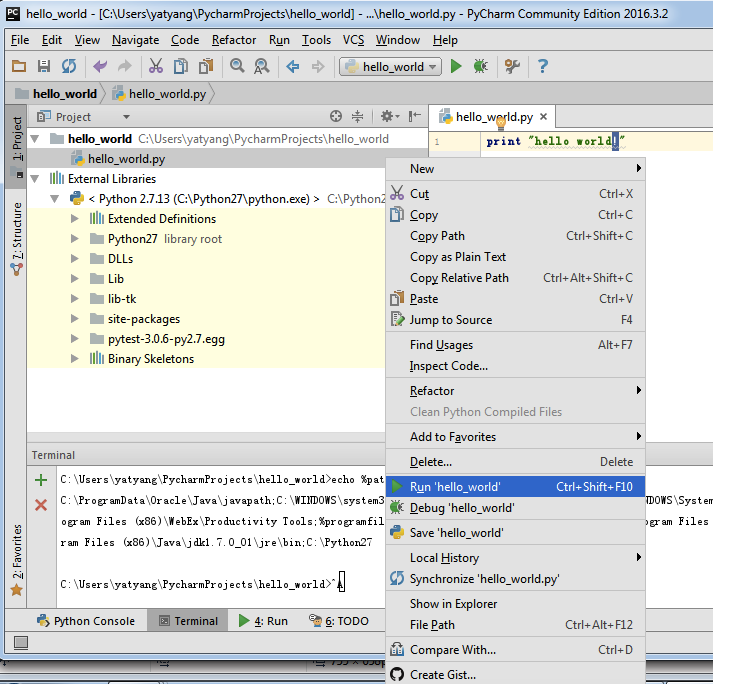Expand Extended Definitions node
The height and width of the screenshot is (684, 755).
[x=75, y=219]
